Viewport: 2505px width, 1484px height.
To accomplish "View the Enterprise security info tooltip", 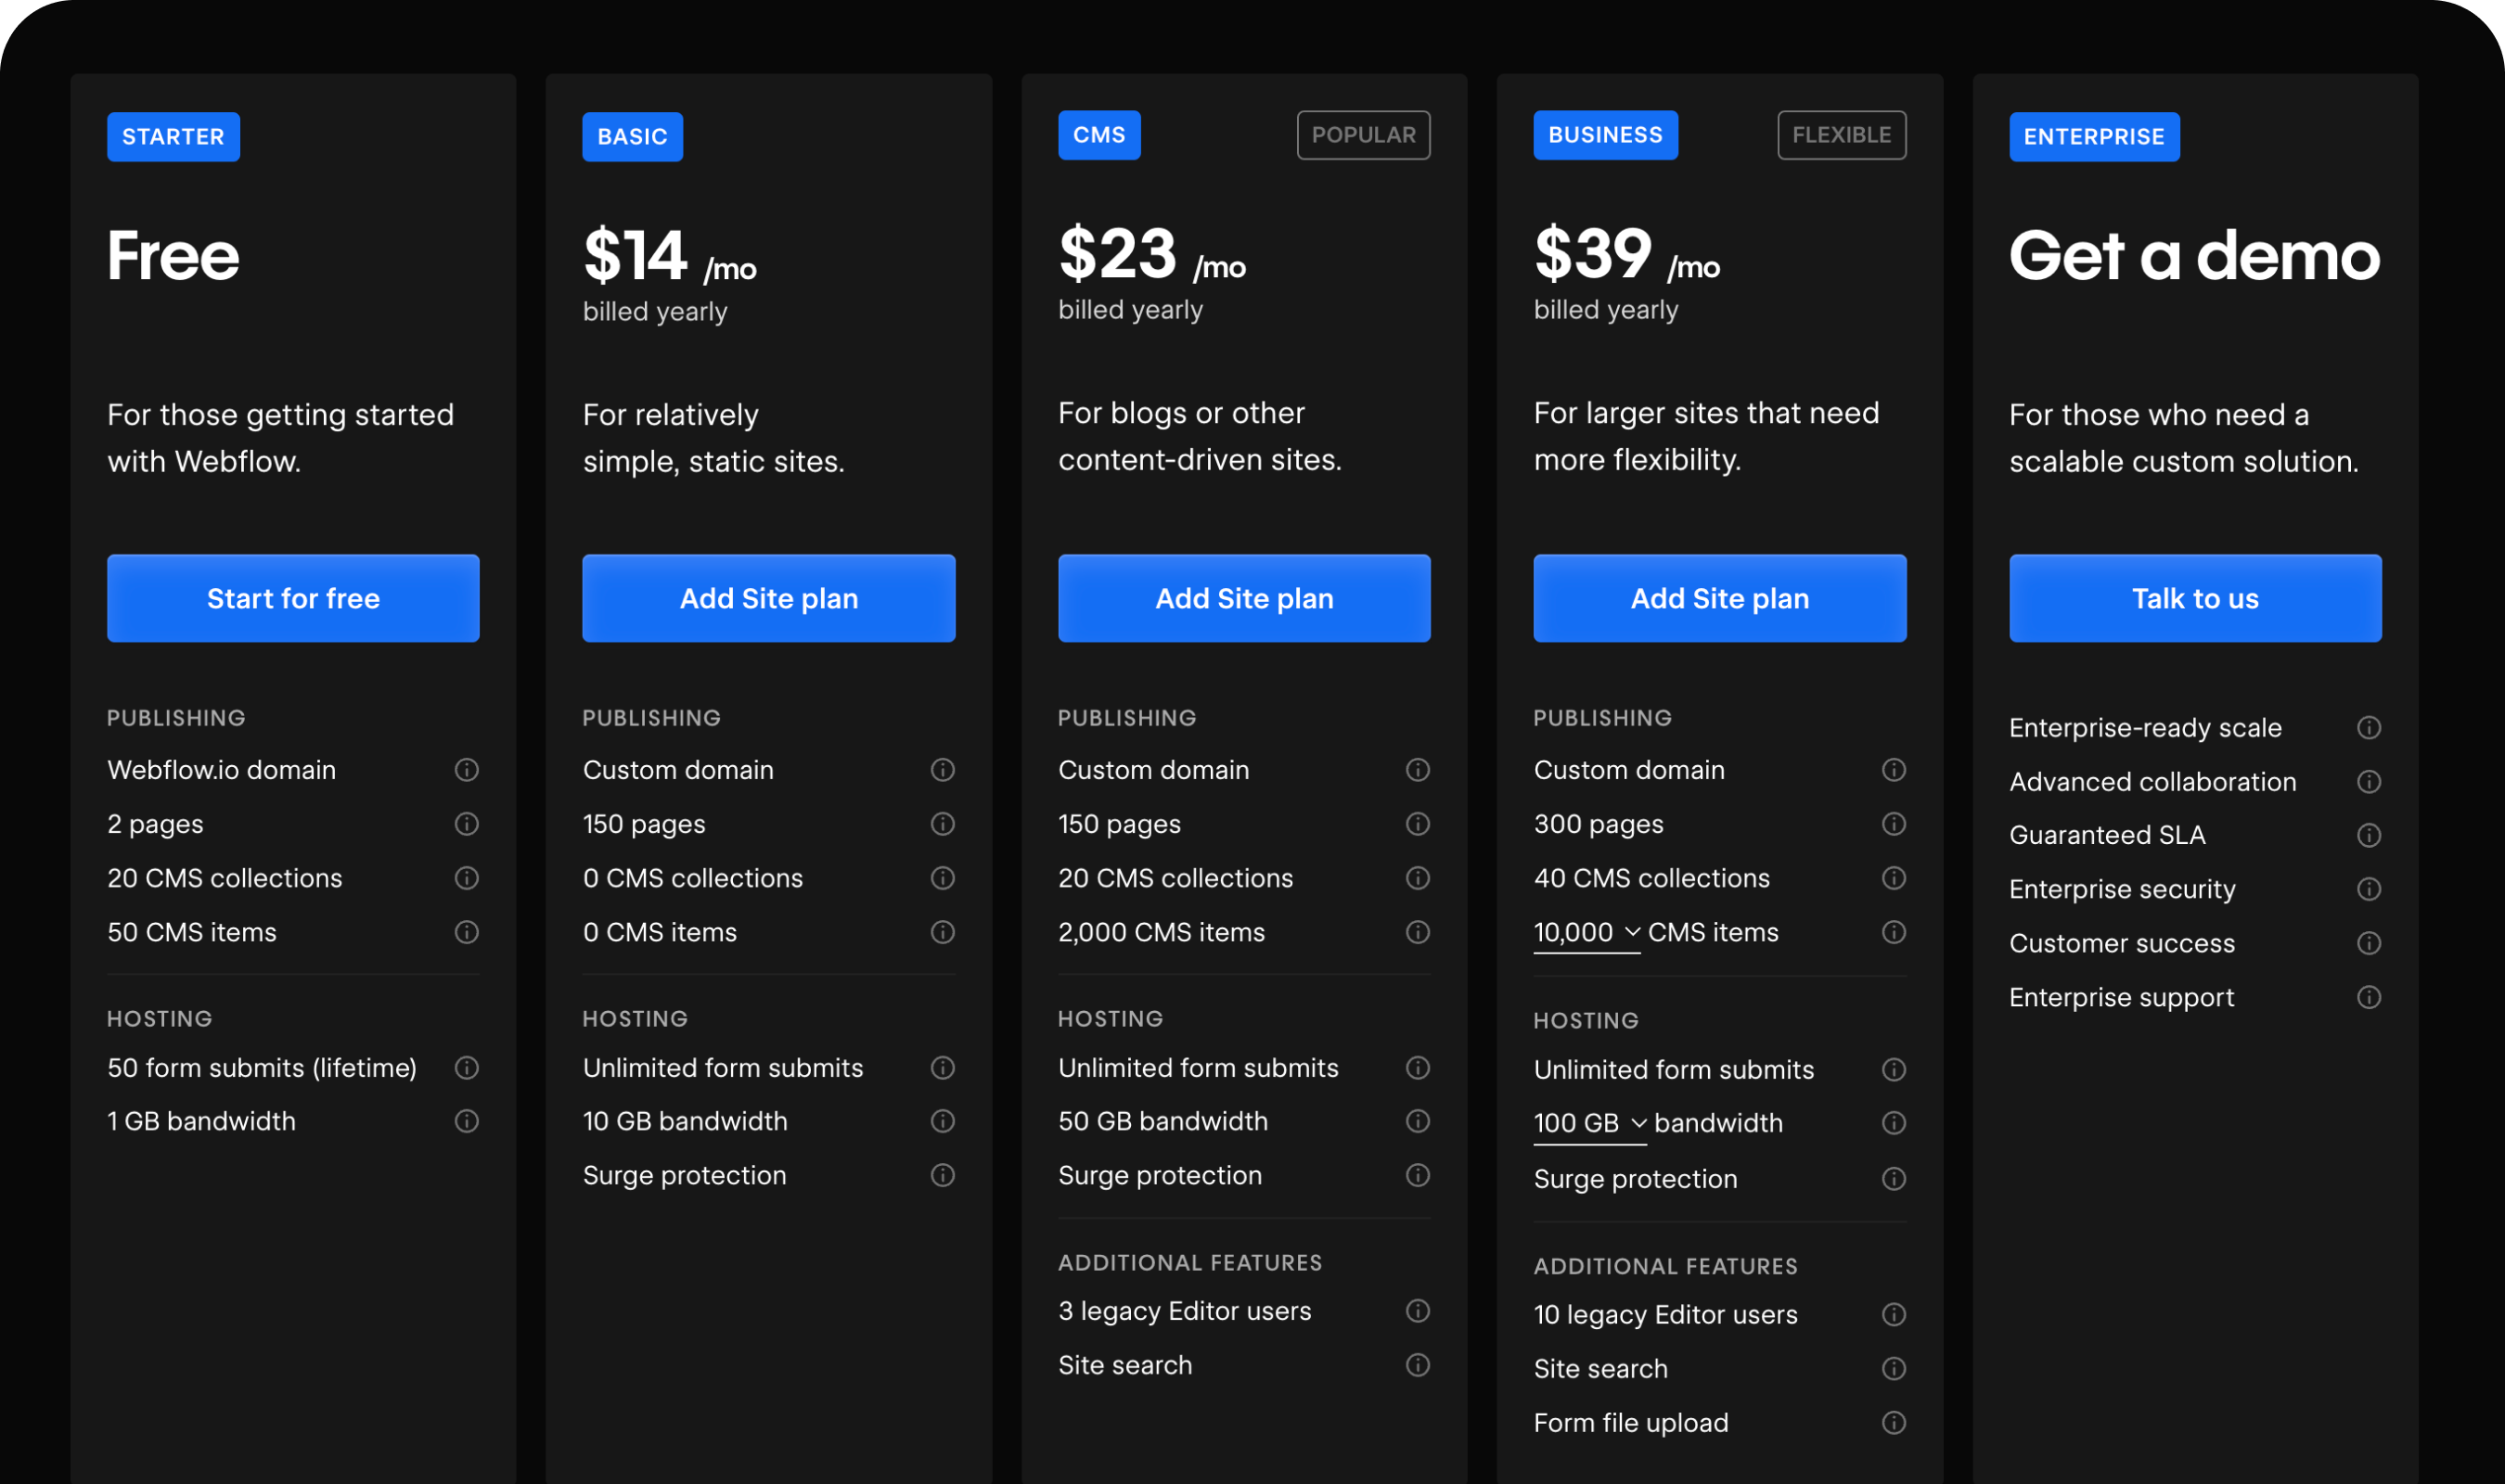I will 2368,889.
